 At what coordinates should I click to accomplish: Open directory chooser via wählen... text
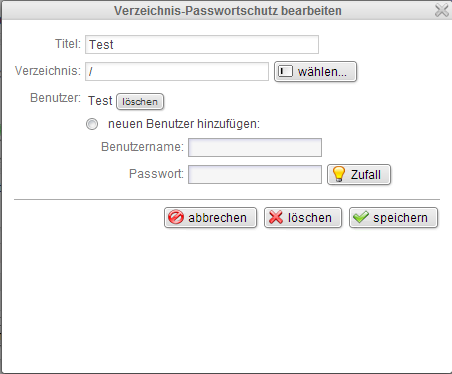click(x=322, y=72)
